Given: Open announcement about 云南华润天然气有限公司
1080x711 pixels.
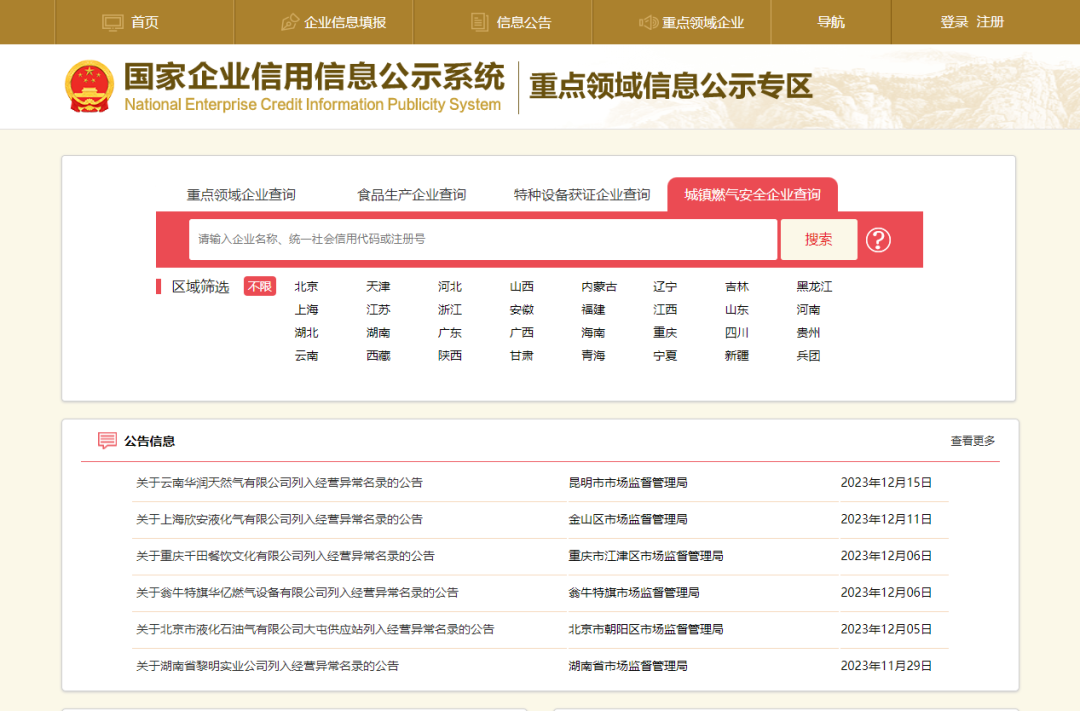Looking at the screenshot, I should (x=279, y=483).
